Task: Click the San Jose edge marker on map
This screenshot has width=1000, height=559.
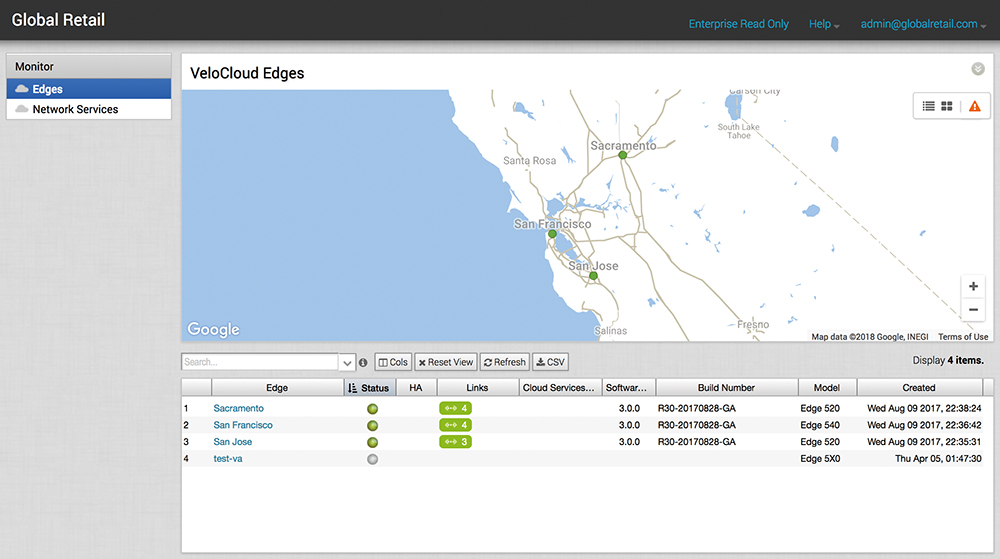Action: coord(593,276)
